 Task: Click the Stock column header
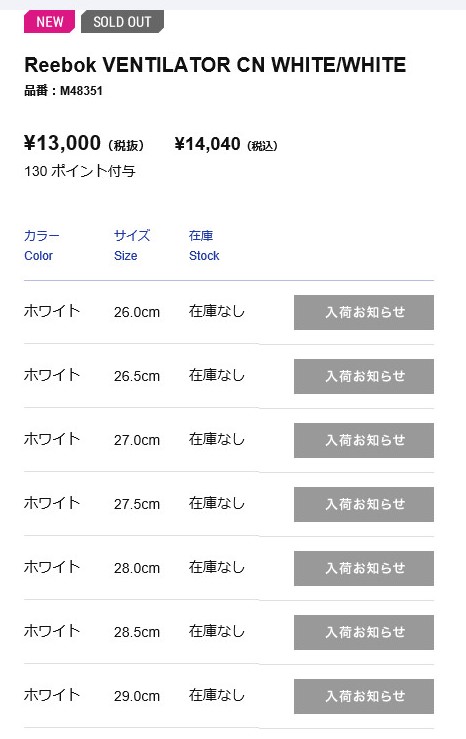click(x=204, y=246)
